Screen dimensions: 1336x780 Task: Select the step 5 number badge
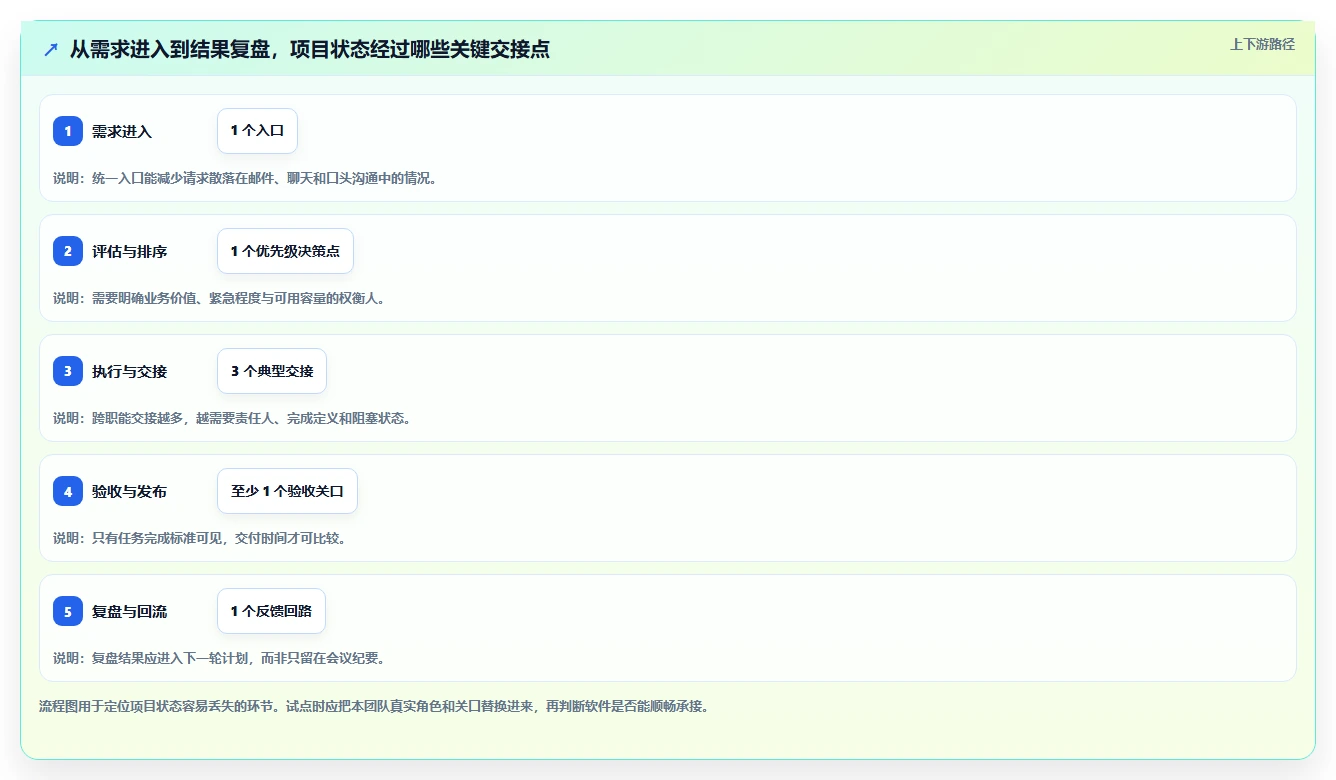point(68,611)
